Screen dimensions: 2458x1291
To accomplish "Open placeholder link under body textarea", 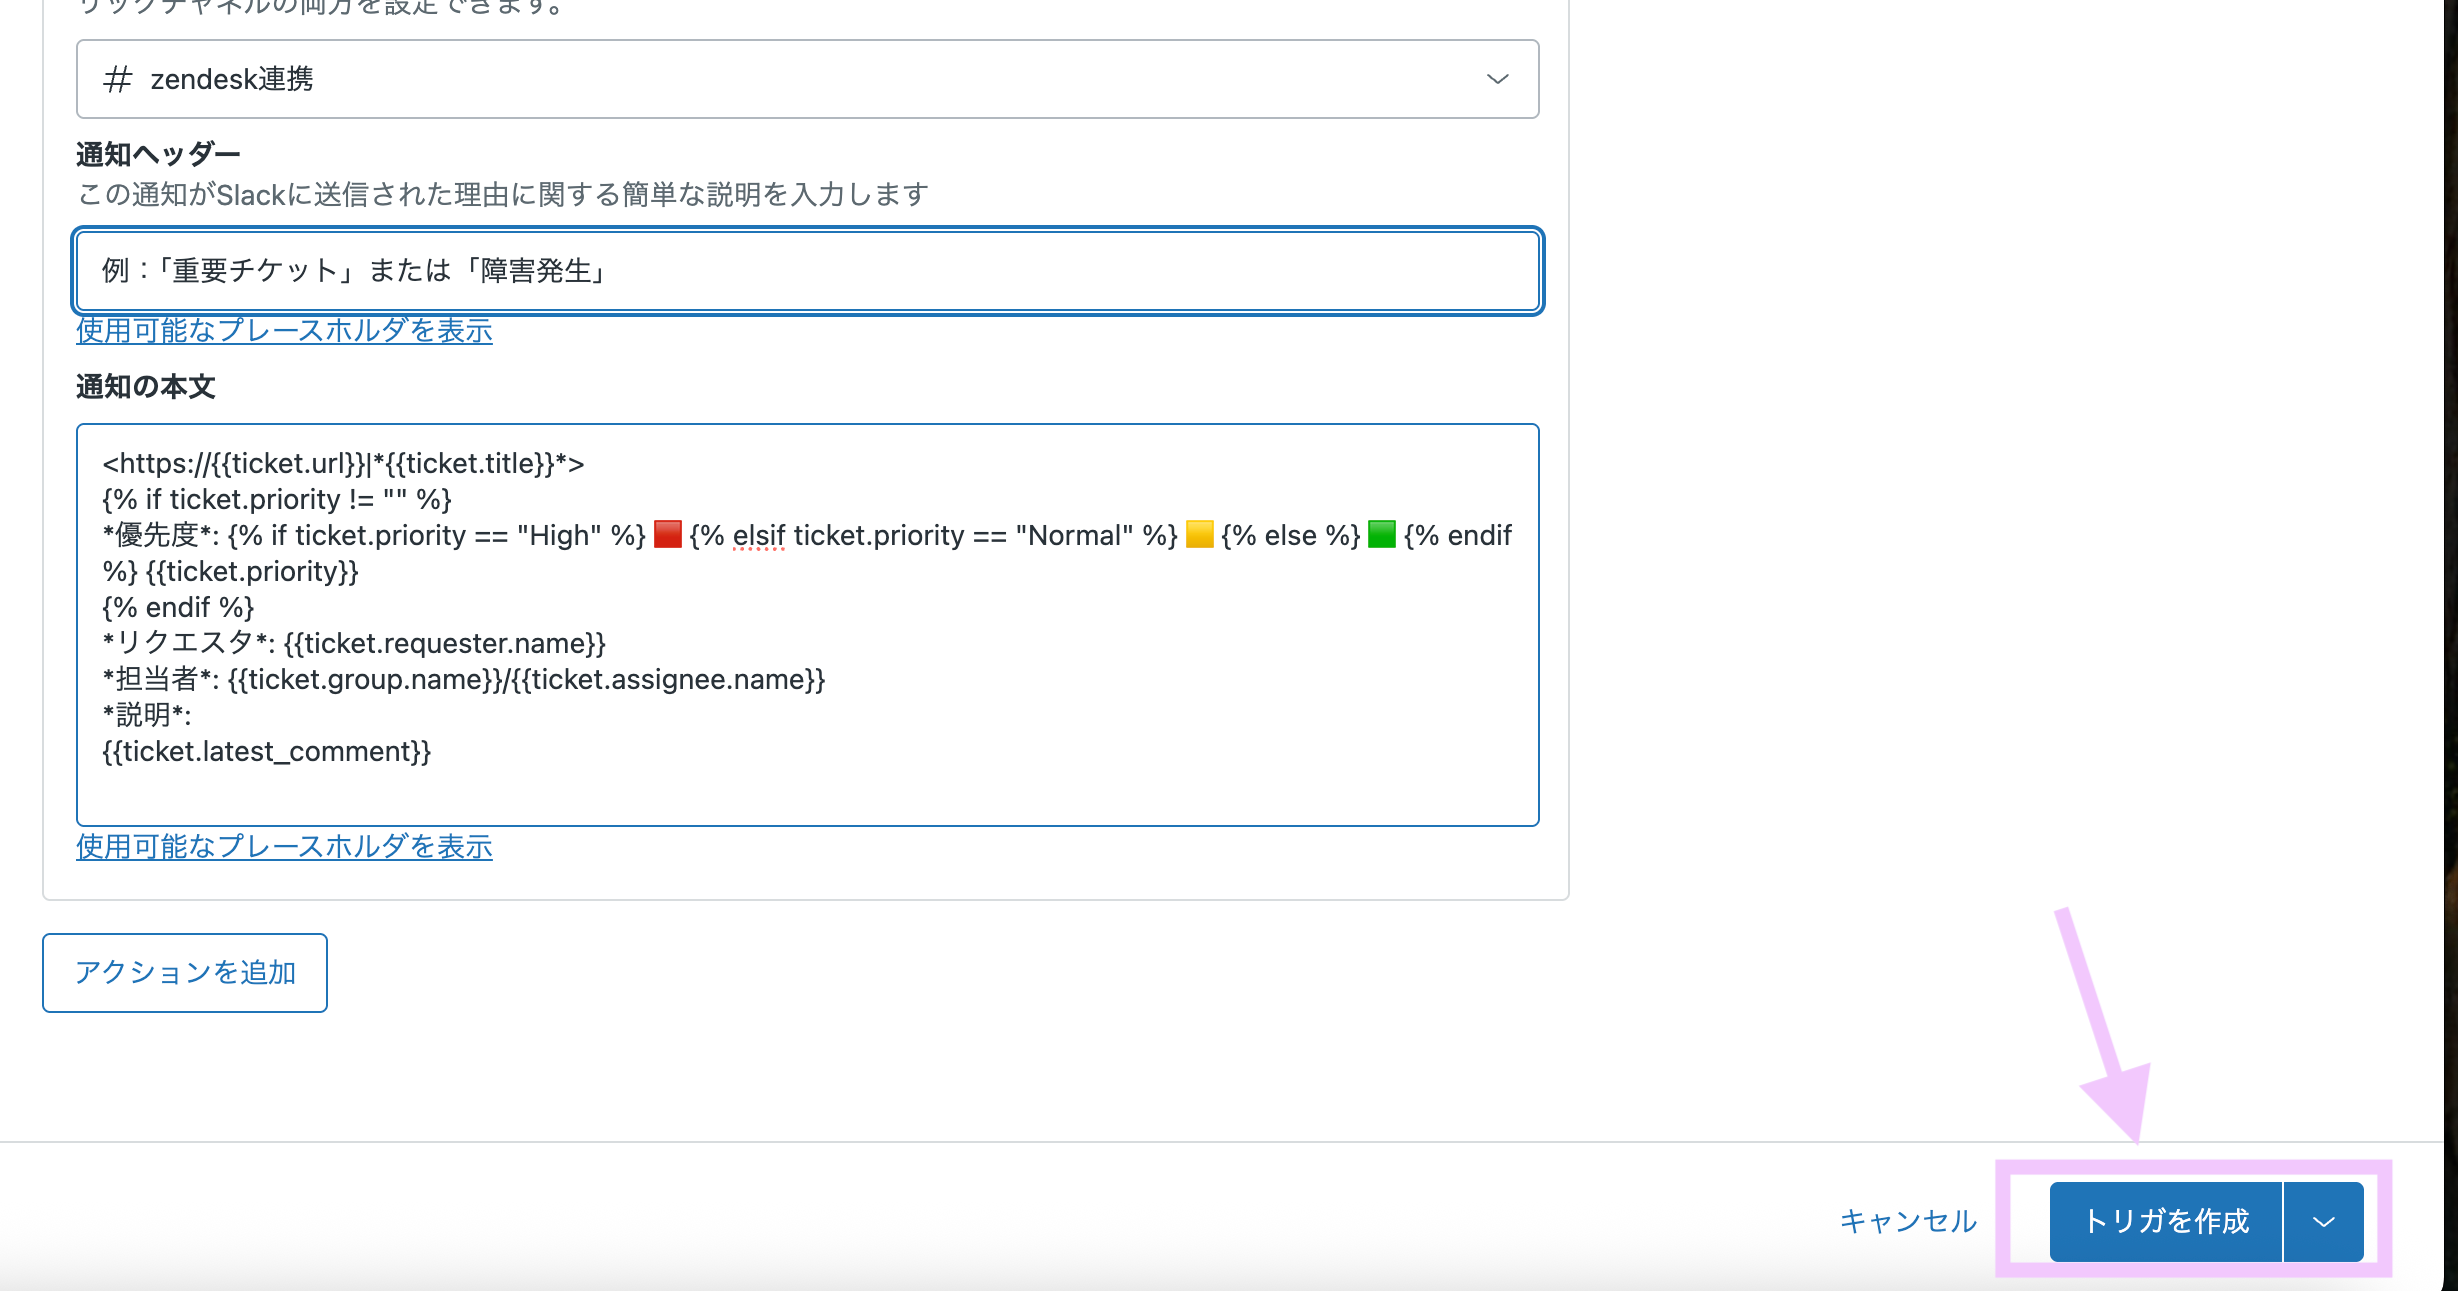I will (284, 847).
